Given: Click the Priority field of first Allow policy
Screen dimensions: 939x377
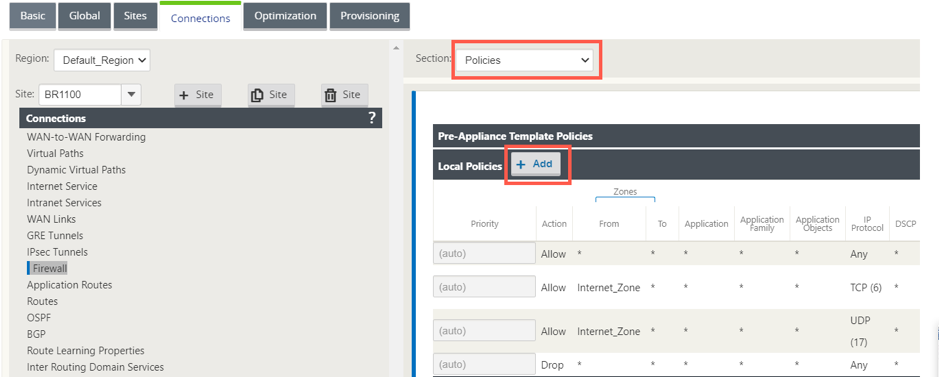Looking at the screenshot, I should click(x=484, y=254).
